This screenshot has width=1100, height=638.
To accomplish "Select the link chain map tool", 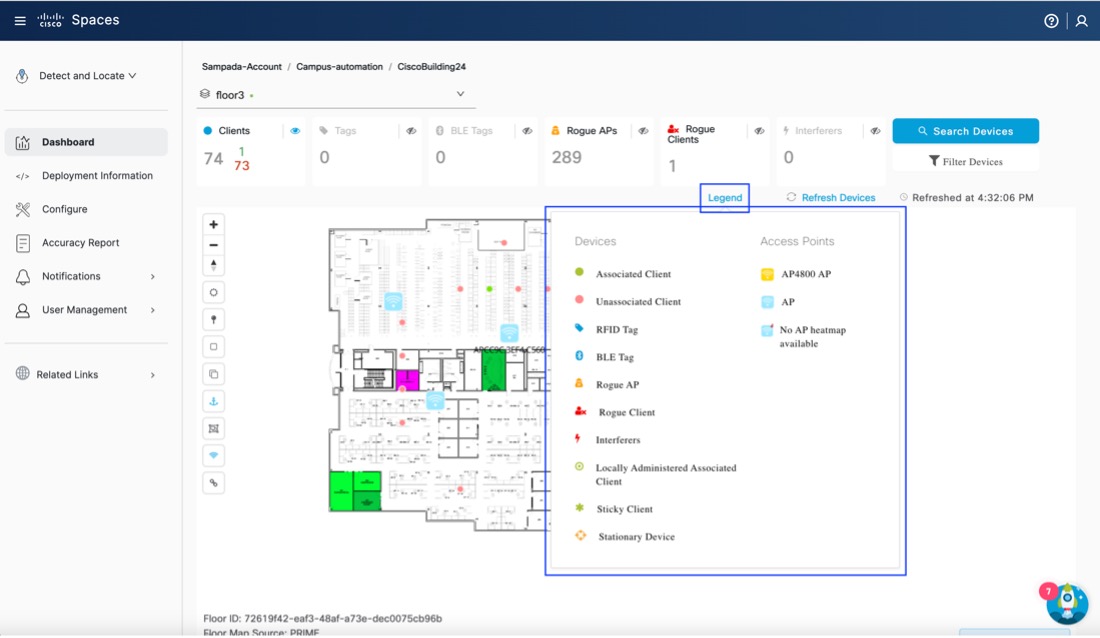I will point(213,483).
